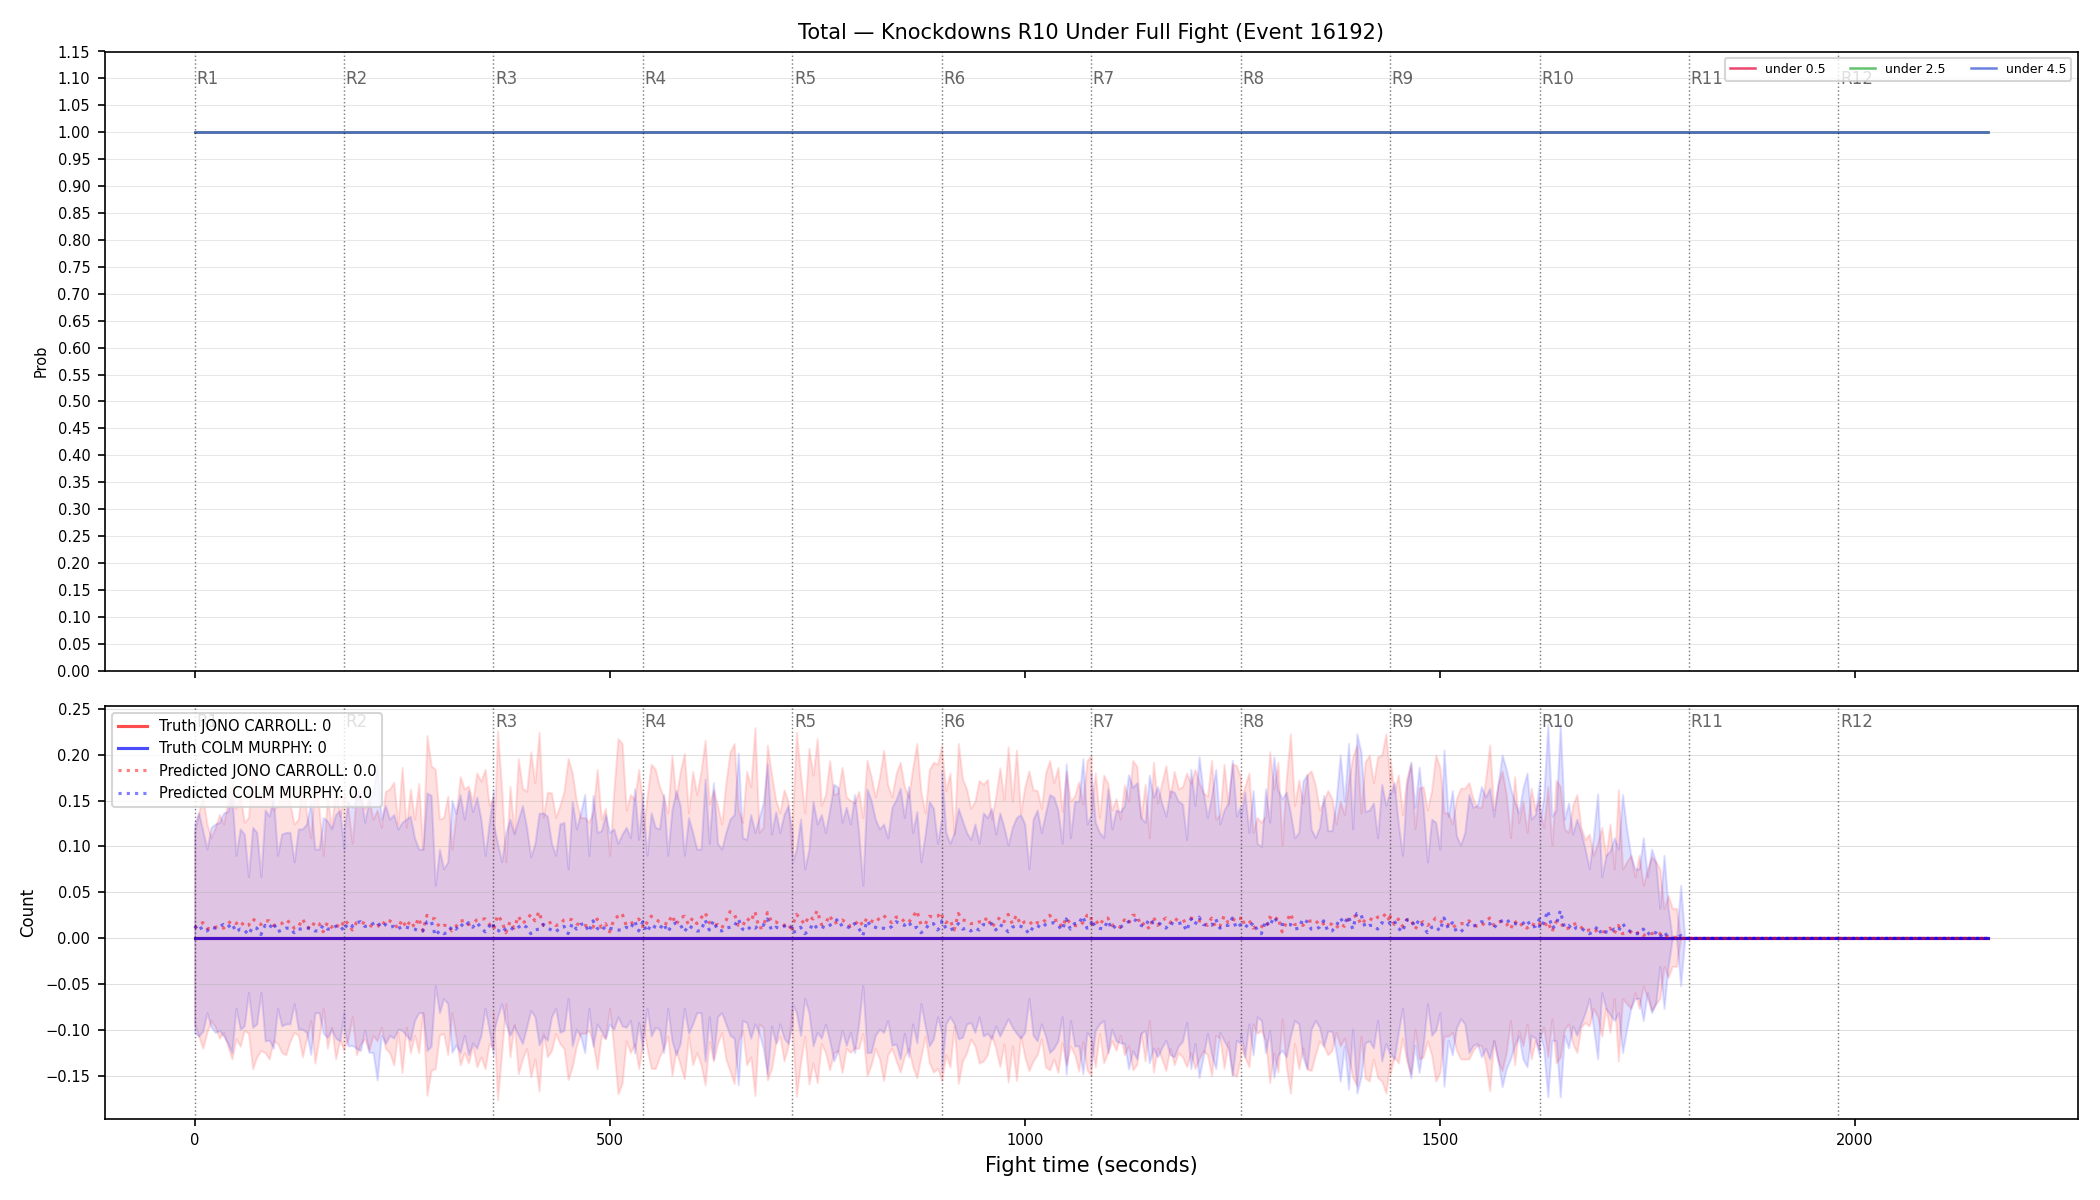Select the 'Truth JONO CARROLL: 0' legend item
The width and height of the screenshot is (2100, 1200).
point(224,726)
